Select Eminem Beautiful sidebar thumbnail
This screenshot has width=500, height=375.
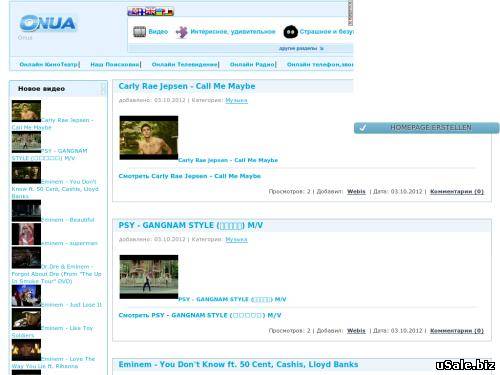[x=26, y=211]
